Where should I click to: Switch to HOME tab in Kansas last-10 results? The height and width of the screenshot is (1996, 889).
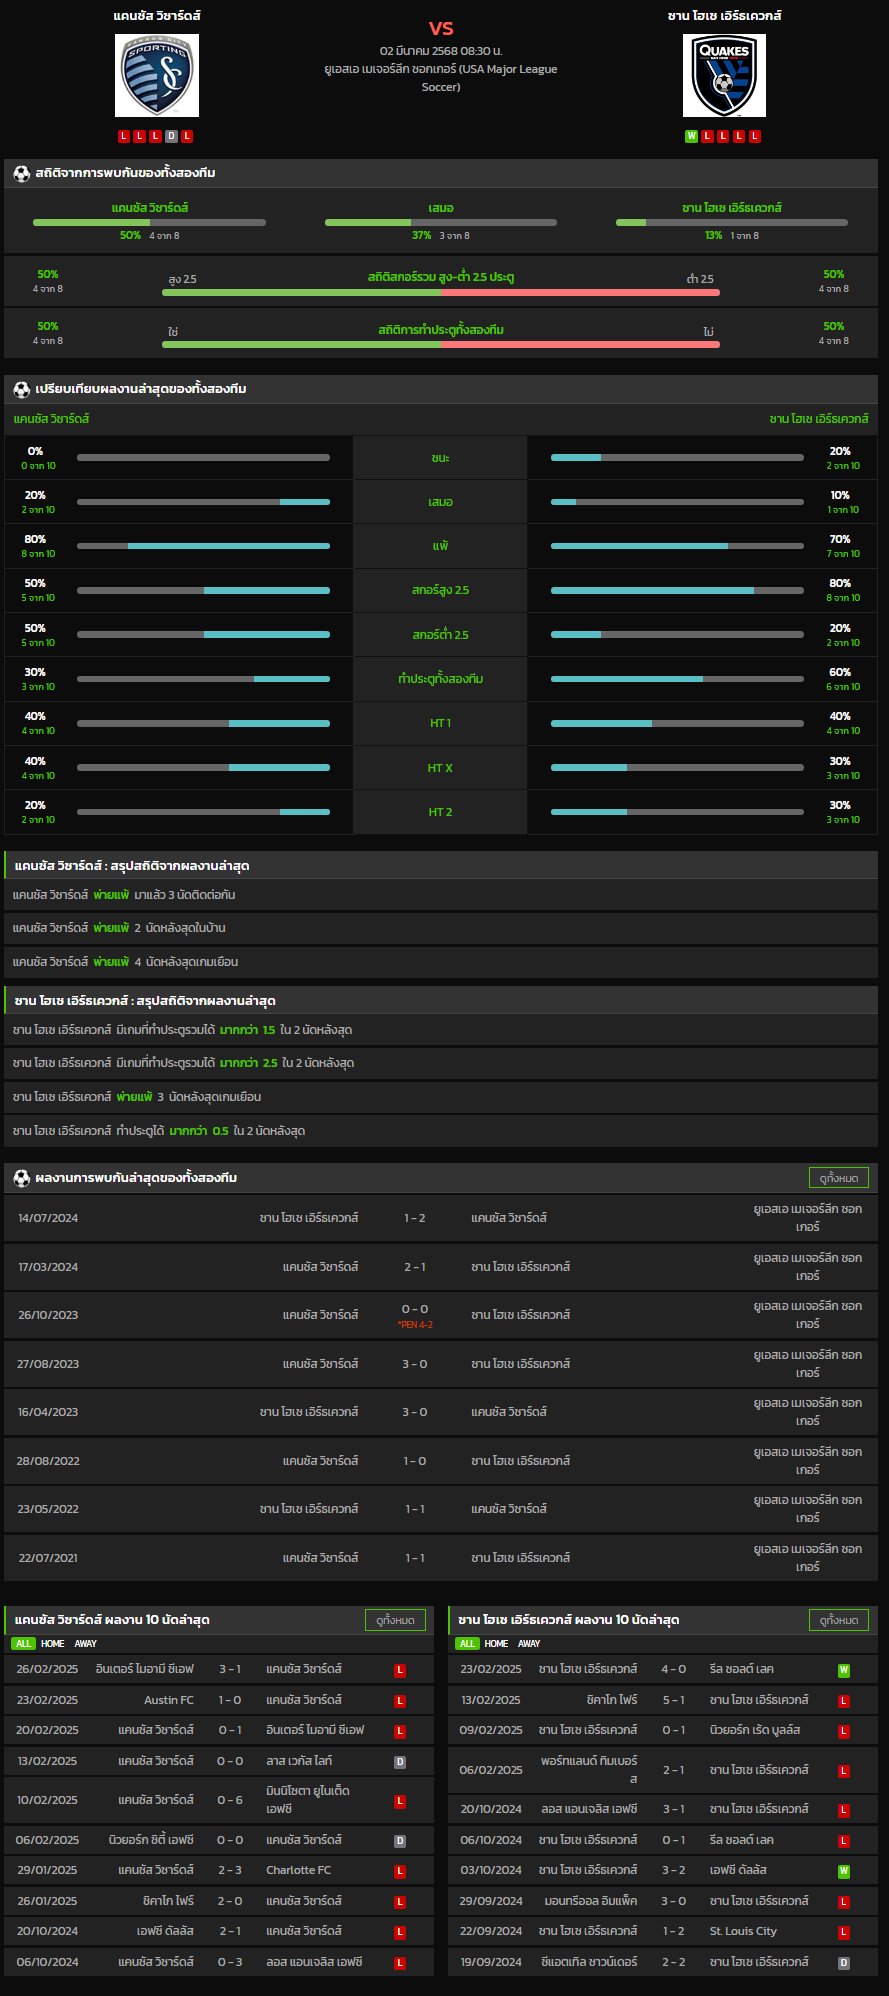tap(53, 1644)
